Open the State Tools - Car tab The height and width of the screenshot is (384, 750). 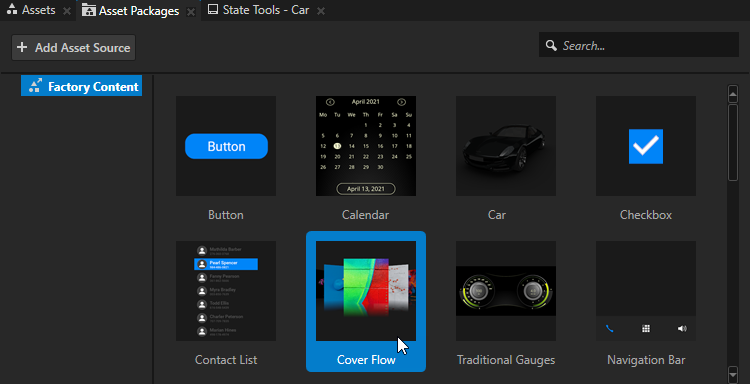click(x=266, y=10)
